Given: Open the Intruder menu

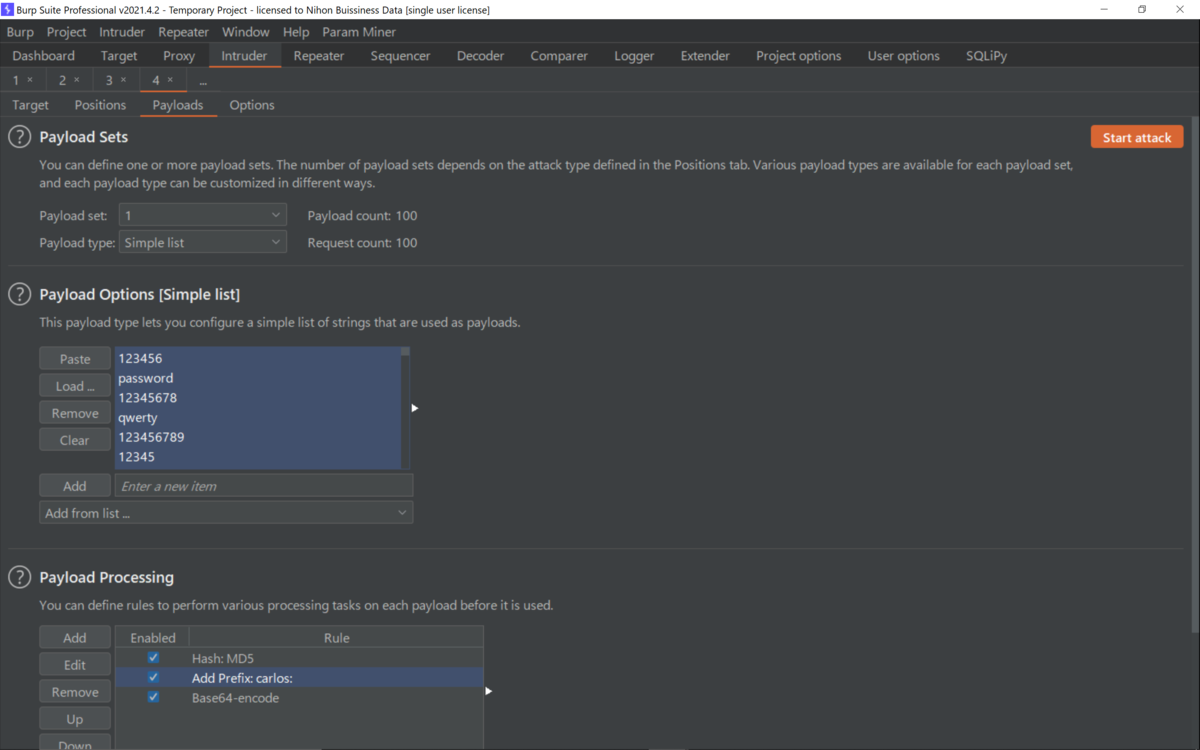Looking at the screenshot, I should (122, 32).
